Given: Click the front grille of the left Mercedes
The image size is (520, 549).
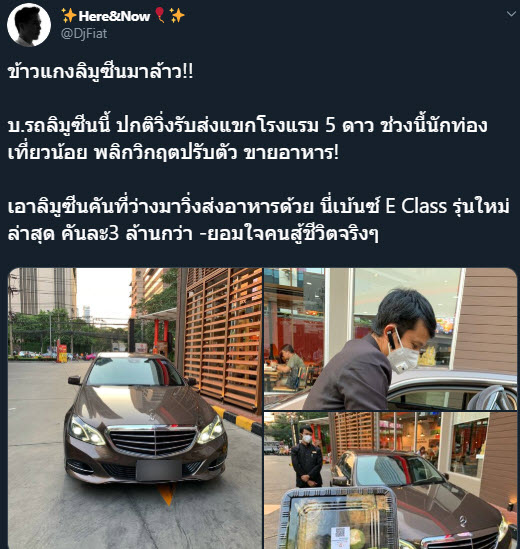Looking at the screenshot, I should 153,442.
